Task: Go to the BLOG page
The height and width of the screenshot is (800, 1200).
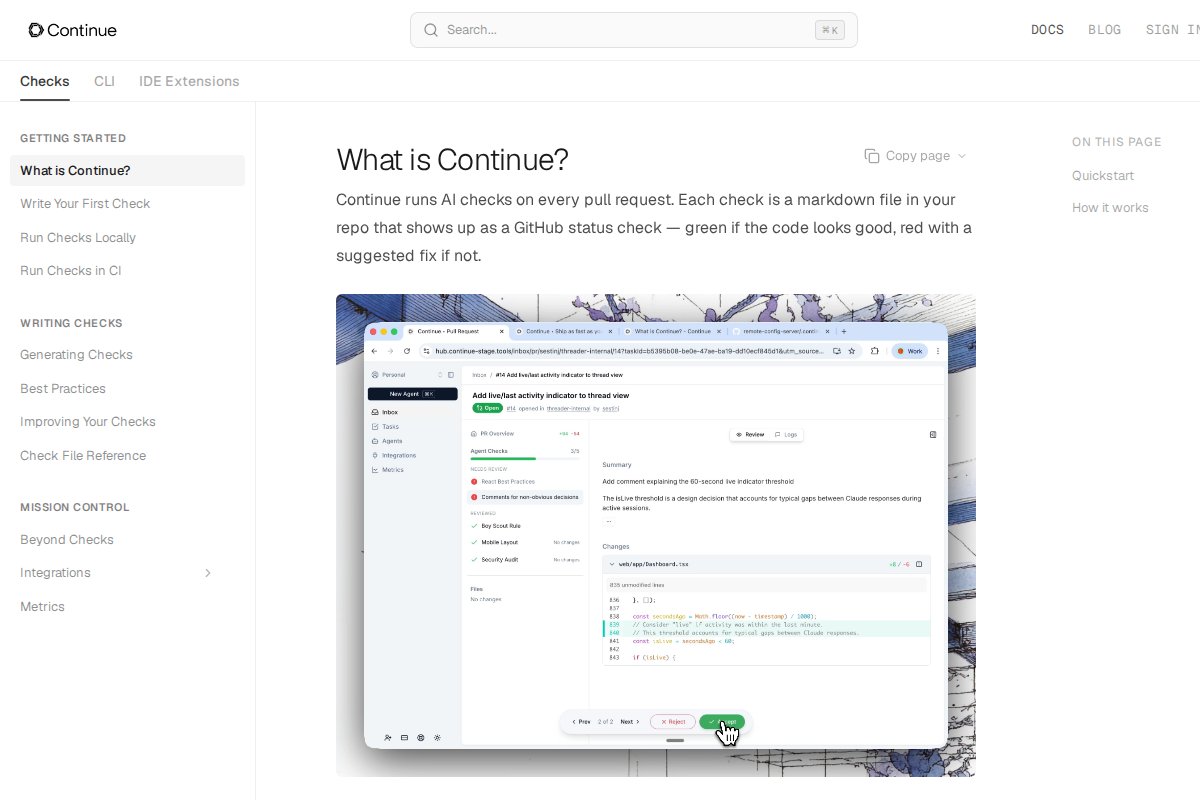Action: (1104, 30)
